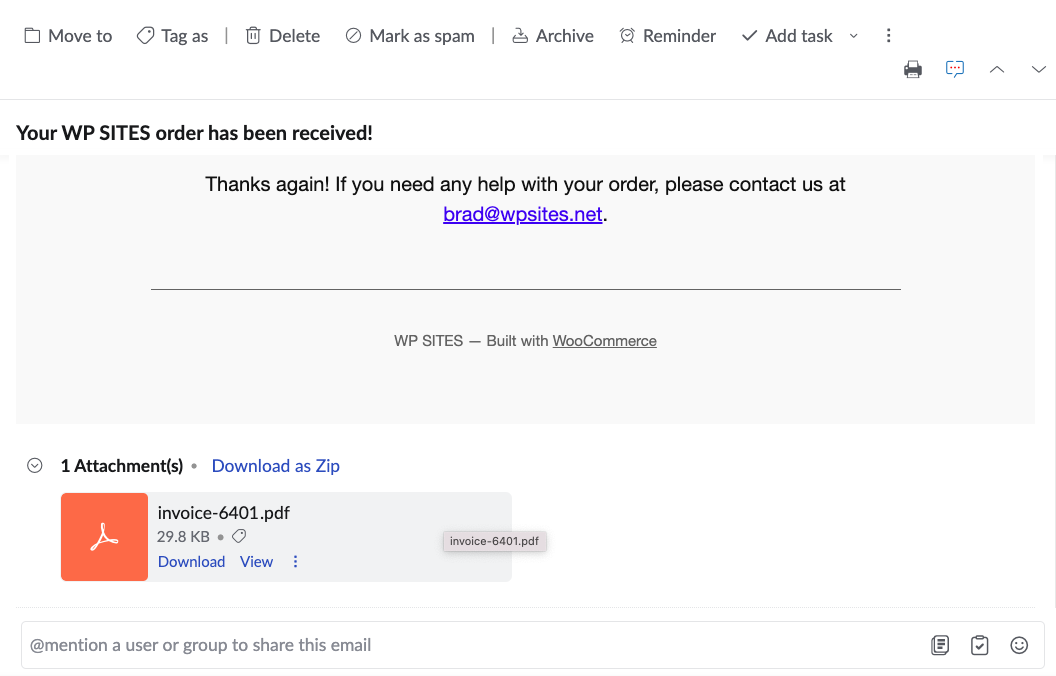The image size is (1056, 676).
Task: Expand the Add task dropdown arrow
Action: pos(853,36)
